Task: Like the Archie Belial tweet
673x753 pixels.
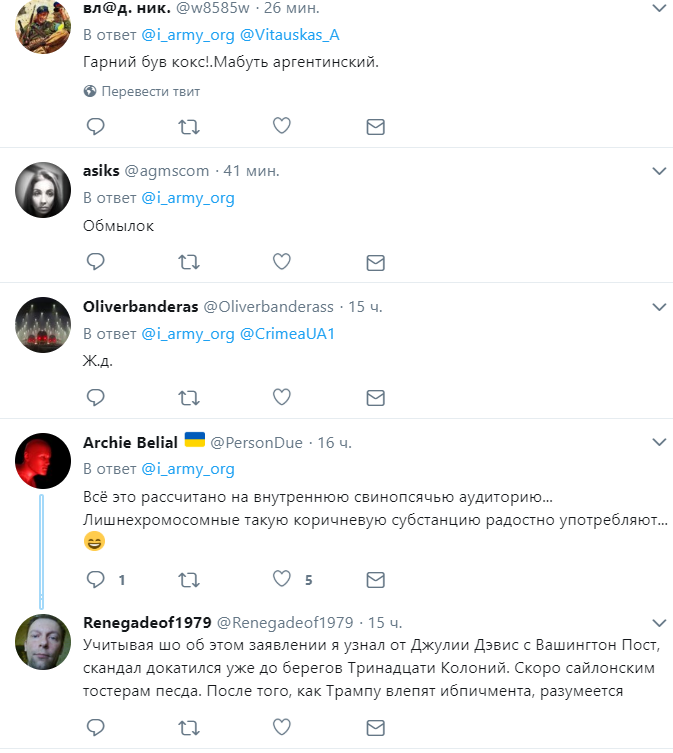Action: coord(283,579)
